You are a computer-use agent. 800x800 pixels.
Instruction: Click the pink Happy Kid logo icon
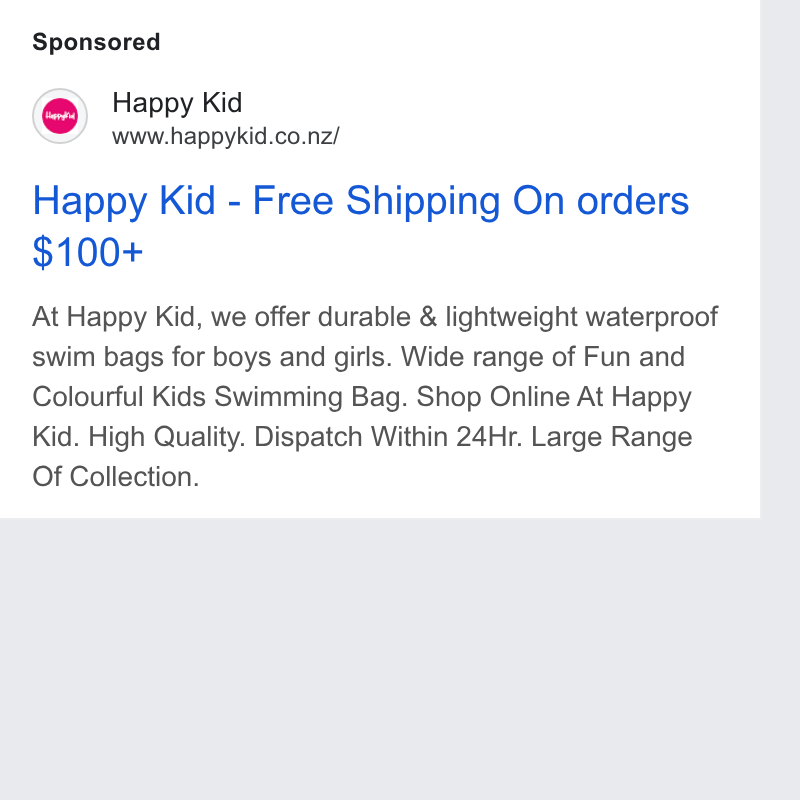coord(60,116)
